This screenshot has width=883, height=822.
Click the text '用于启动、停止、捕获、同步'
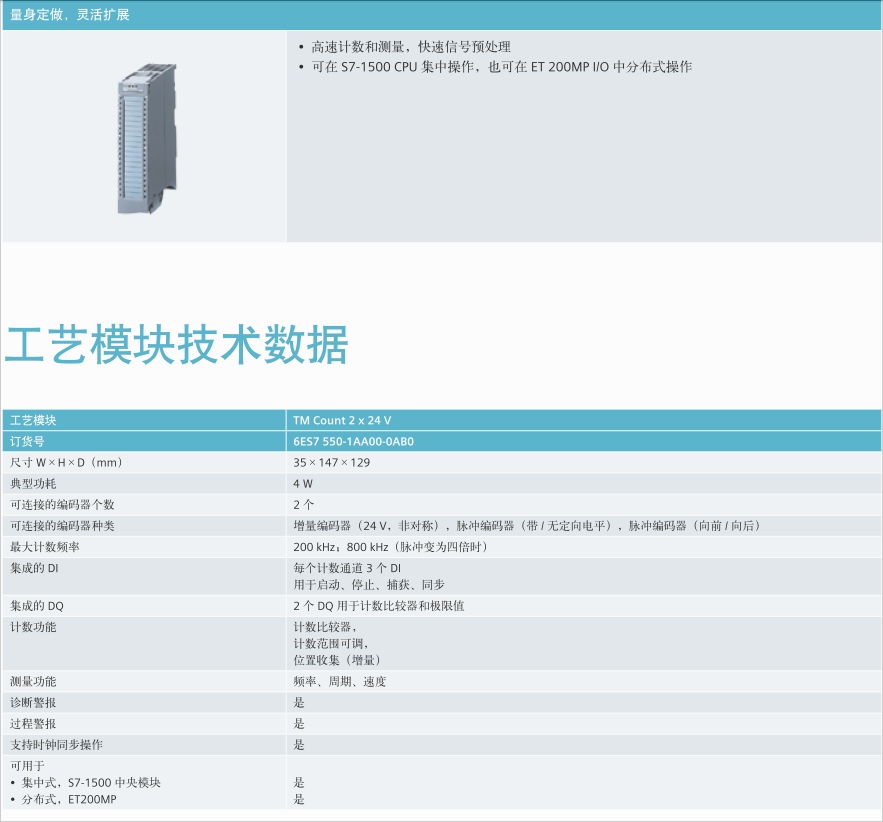click(x=368, y=585)
